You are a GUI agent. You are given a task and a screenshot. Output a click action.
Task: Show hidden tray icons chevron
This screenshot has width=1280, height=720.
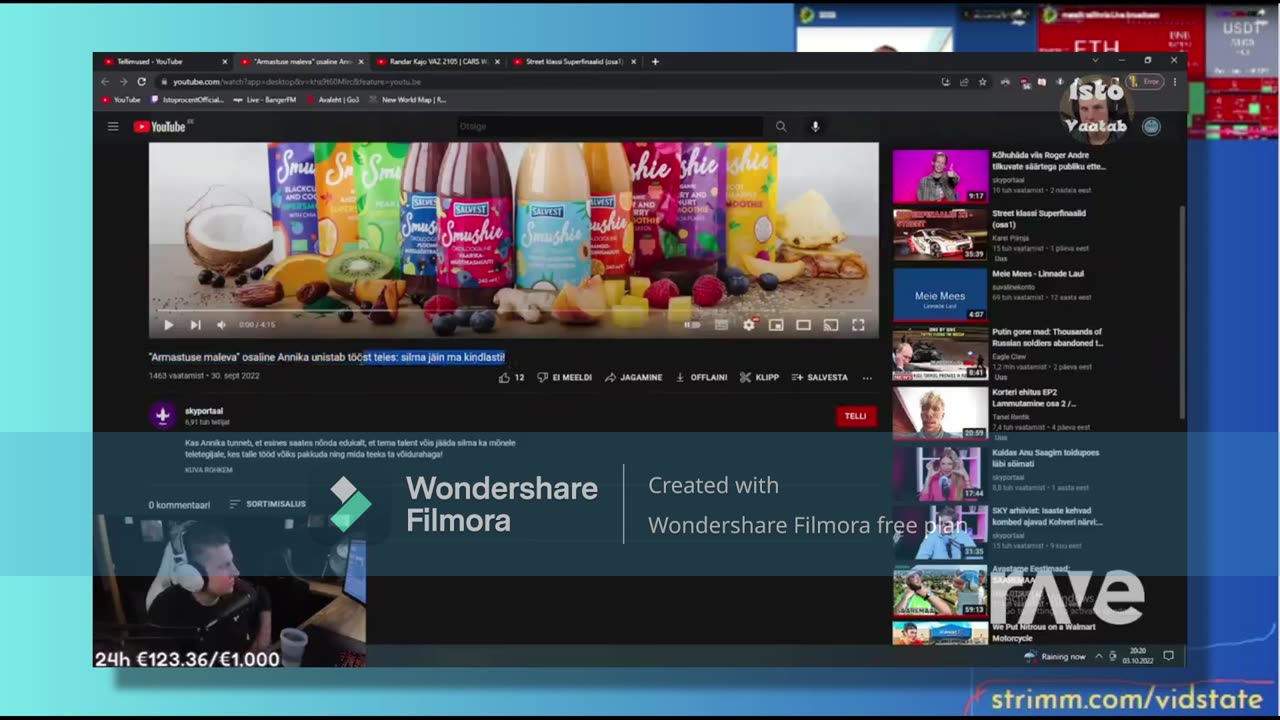coord(1098,657)
